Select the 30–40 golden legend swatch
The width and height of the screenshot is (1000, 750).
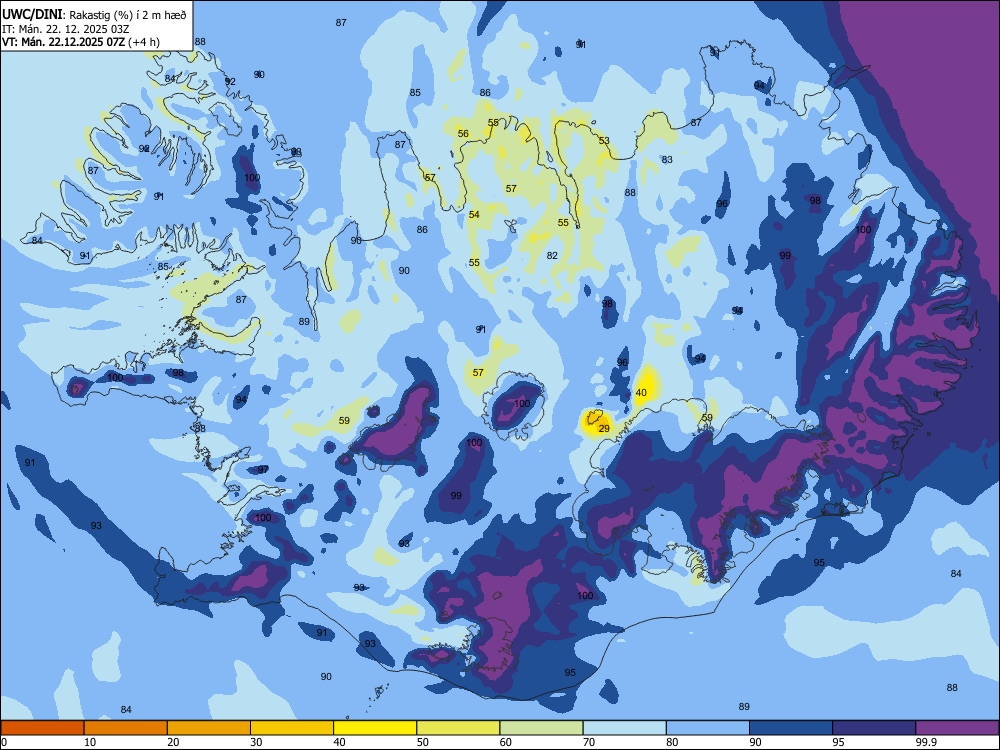pyautogui.click(x=292, y=728)
